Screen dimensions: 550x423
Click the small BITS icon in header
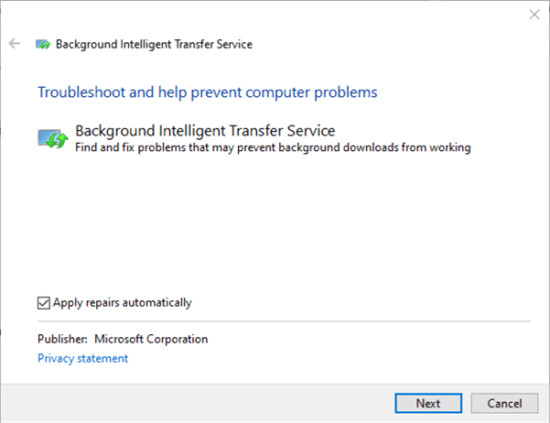(43, 44)
